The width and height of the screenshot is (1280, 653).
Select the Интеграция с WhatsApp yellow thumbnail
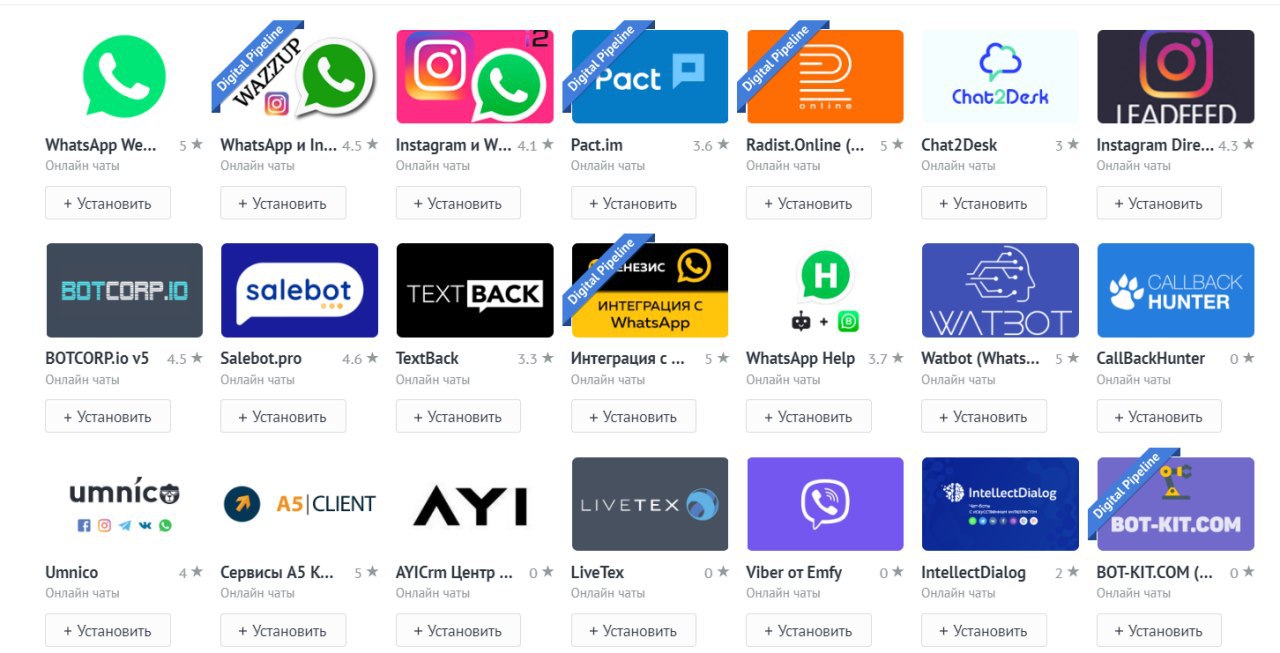(650, 290)
